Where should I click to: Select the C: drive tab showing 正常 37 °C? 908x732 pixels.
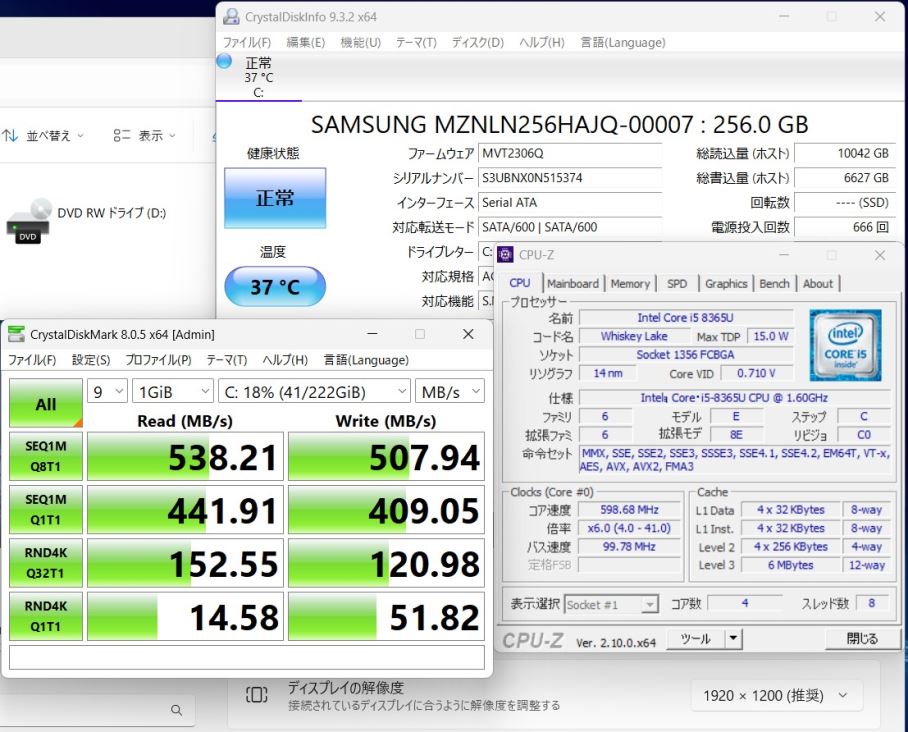tap(258, 76)
